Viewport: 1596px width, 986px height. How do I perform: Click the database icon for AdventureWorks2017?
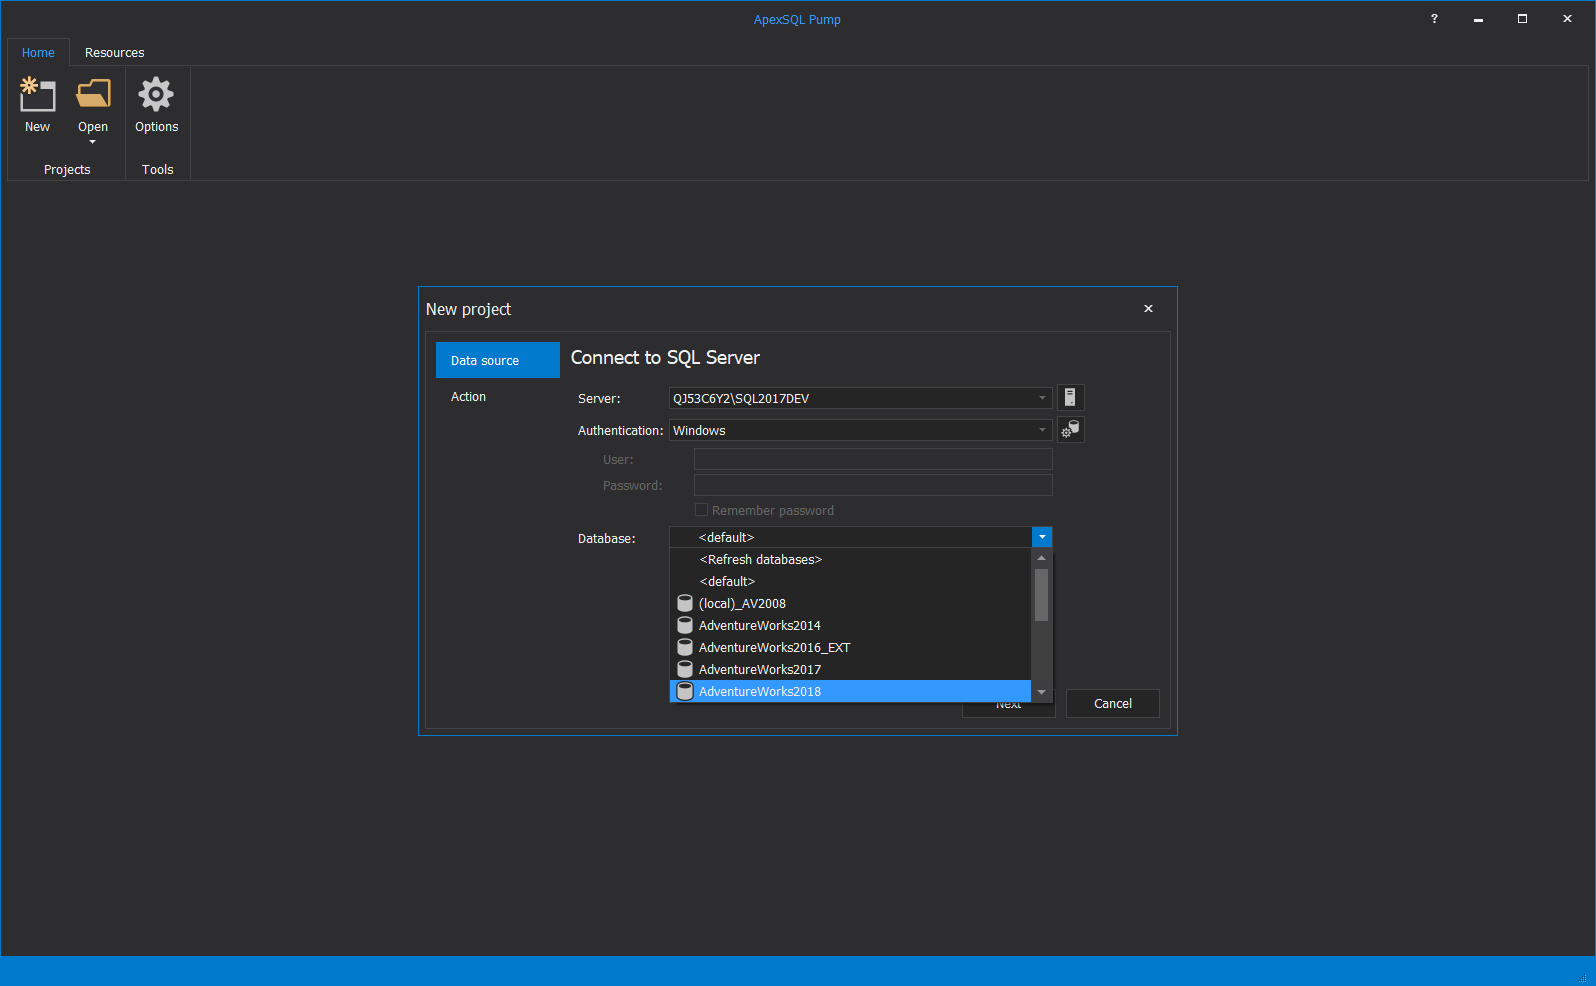pyautogui.click(x=685, y=669)
